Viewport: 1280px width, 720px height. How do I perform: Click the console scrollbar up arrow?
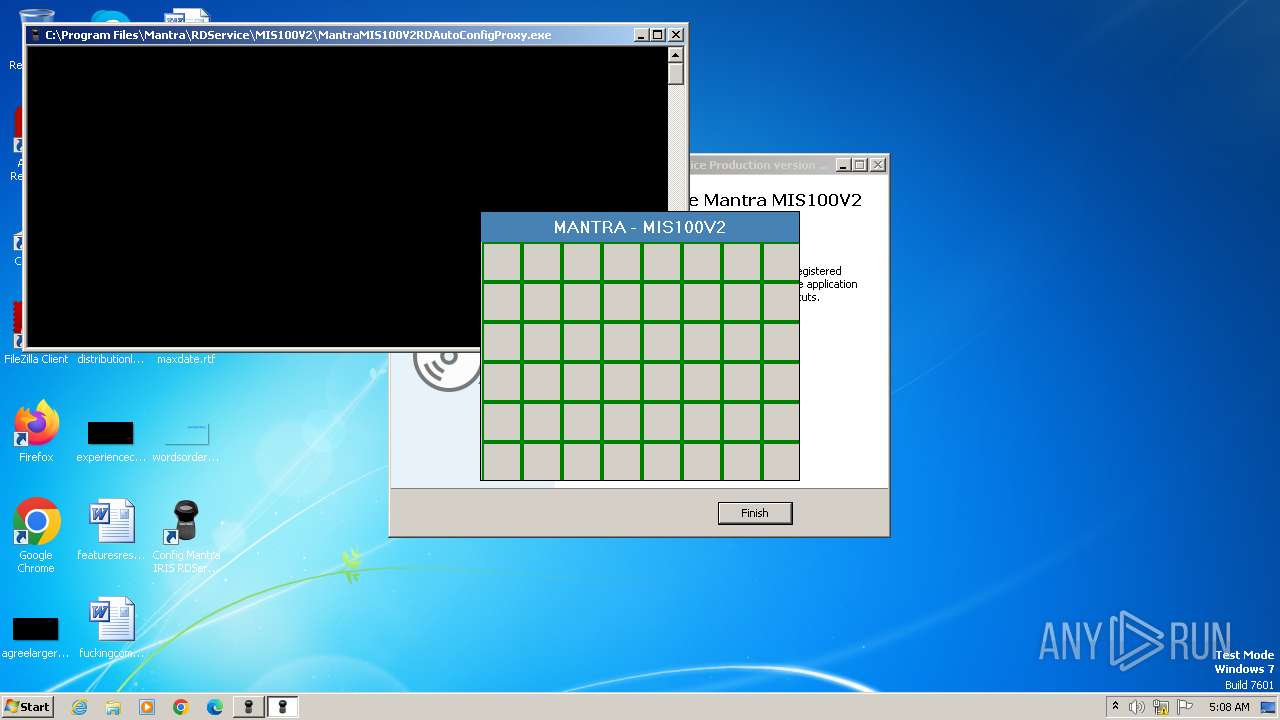(x=675, y=55)
